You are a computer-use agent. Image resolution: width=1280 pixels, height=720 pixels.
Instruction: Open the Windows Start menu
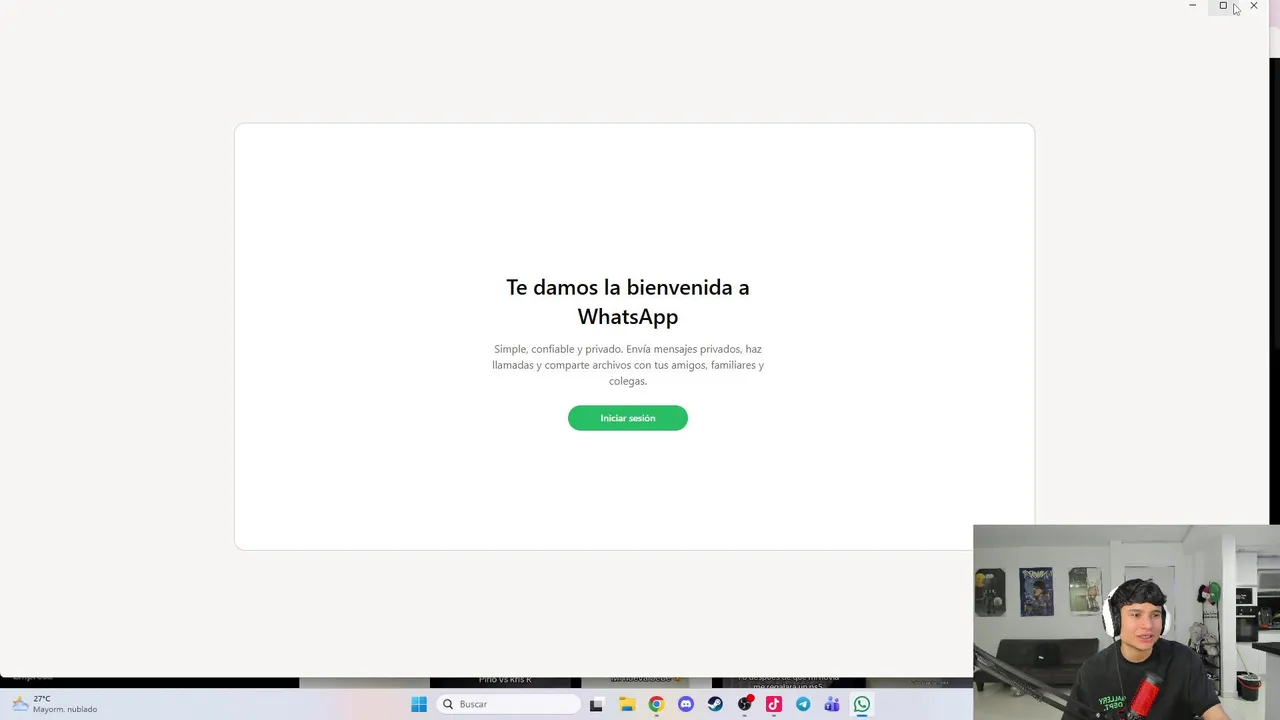click(419, 704)
